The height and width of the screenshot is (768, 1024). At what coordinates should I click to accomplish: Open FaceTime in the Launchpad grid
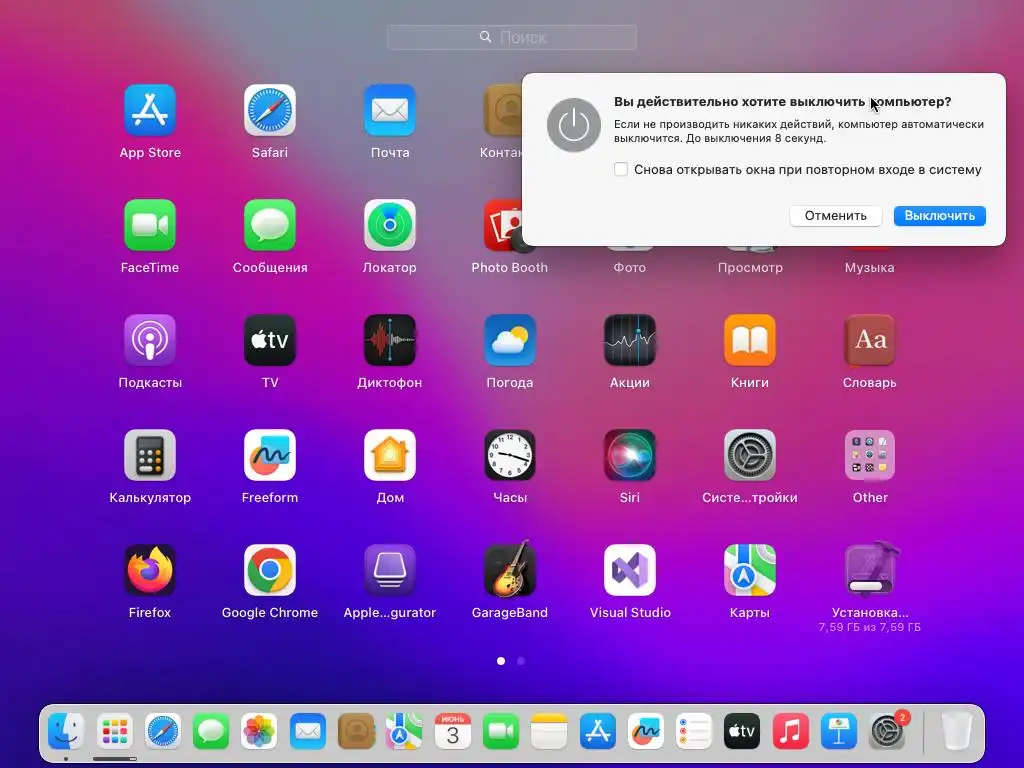click(x=150, y=225)
